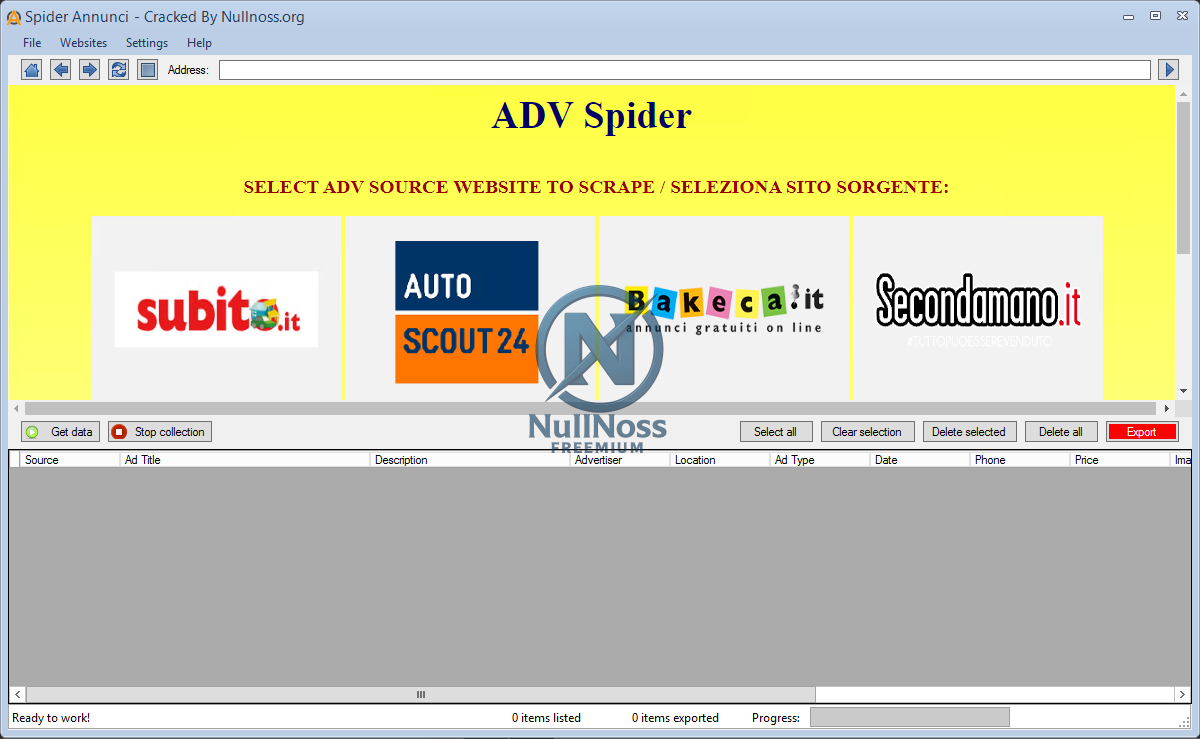Image resolution: width=1200 pixels, height=739 pixels.
Task: Refresh the page with the reload icon
Action: [x=118, y=69]
